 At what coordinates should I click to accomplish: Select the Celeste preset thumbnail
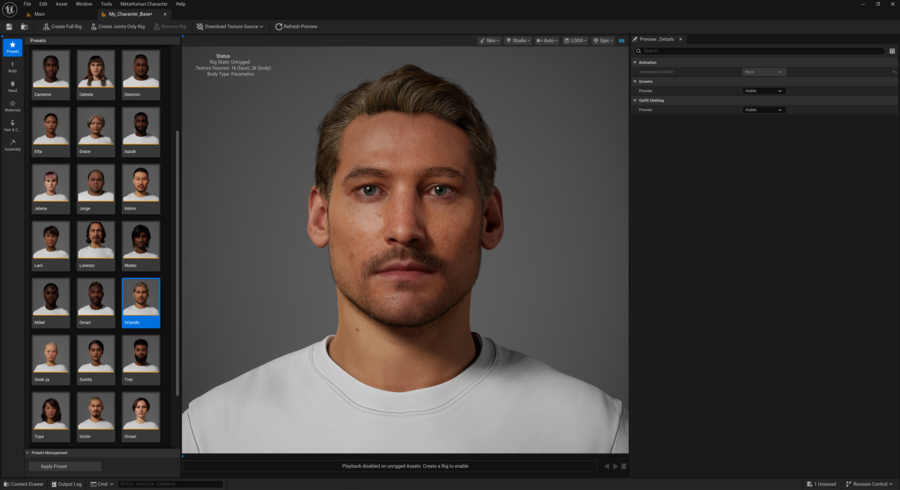(96, 70)
